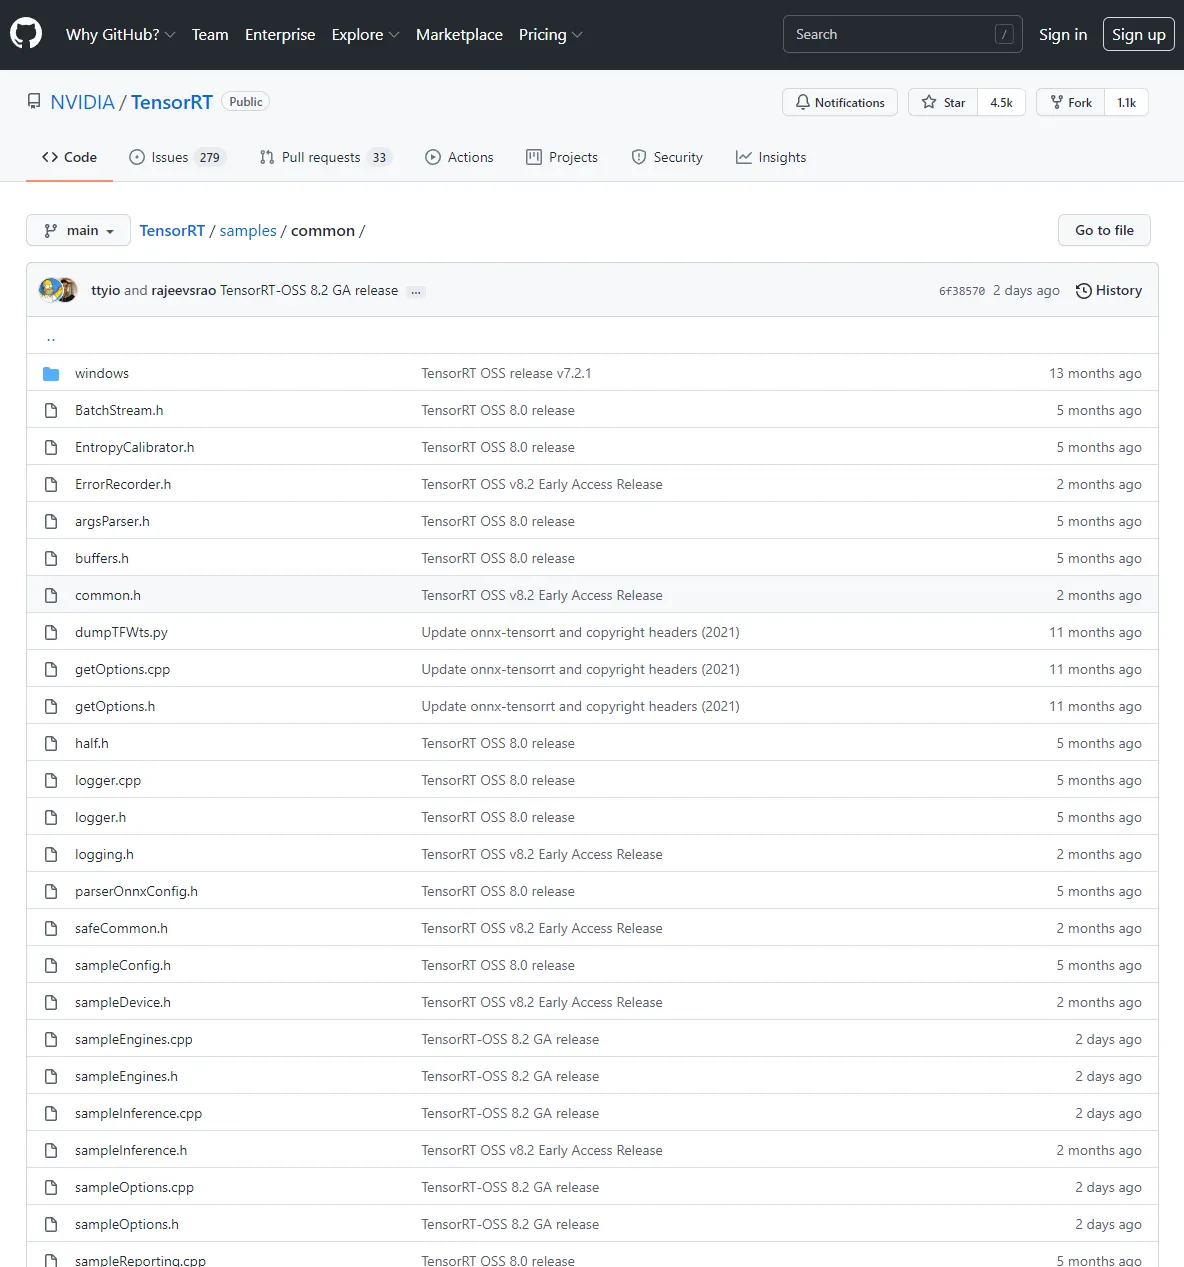Open the Why GitHub? dropdown
1184x1267 pixels.
tap(120, 34)
